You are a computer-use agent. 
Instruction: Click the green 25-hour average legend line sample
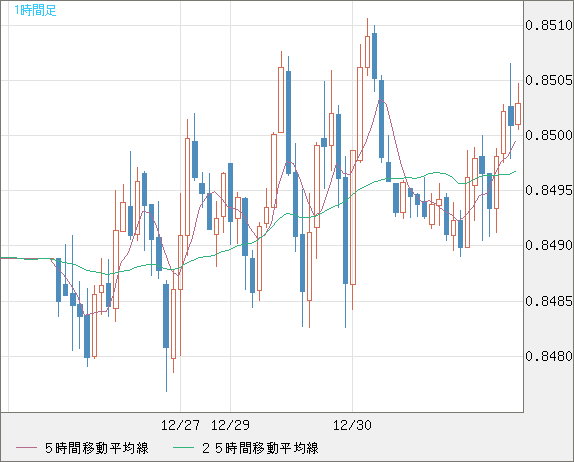click(x=183, y=448)
